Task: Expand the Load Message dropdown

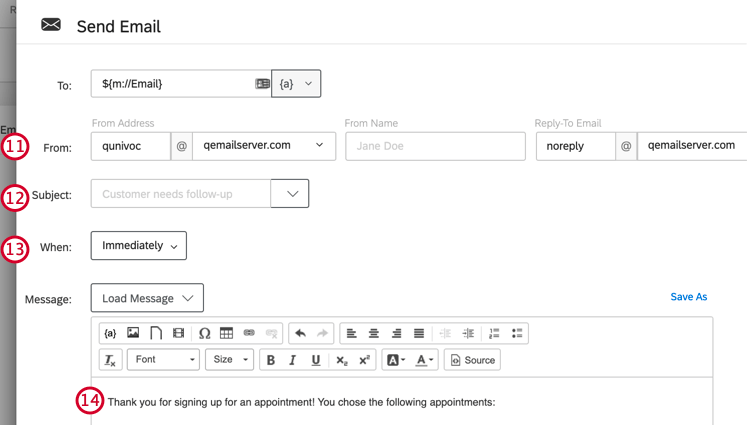Action: 147,298
